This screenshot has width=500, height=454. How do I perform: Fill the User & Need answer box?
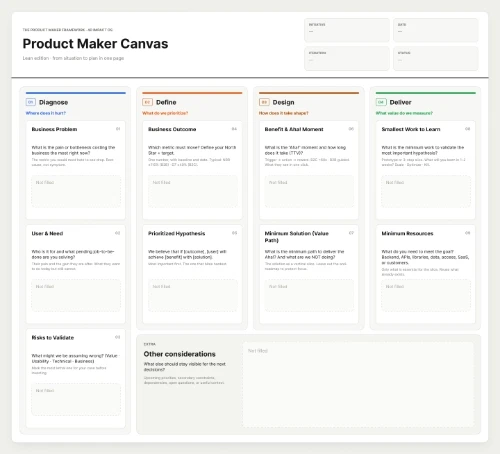point(76,295)
